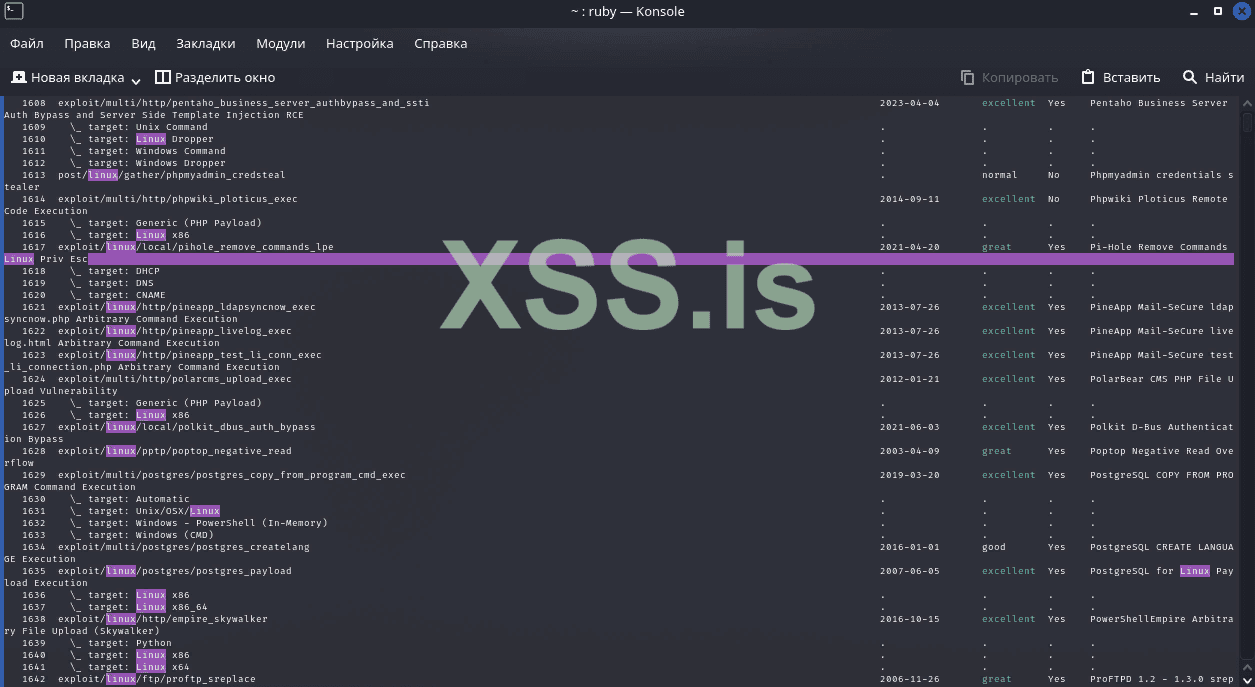Click the disclosure date 2003-04-09
The height and width of the screenshot is (687, 1255).
[910, 451]
